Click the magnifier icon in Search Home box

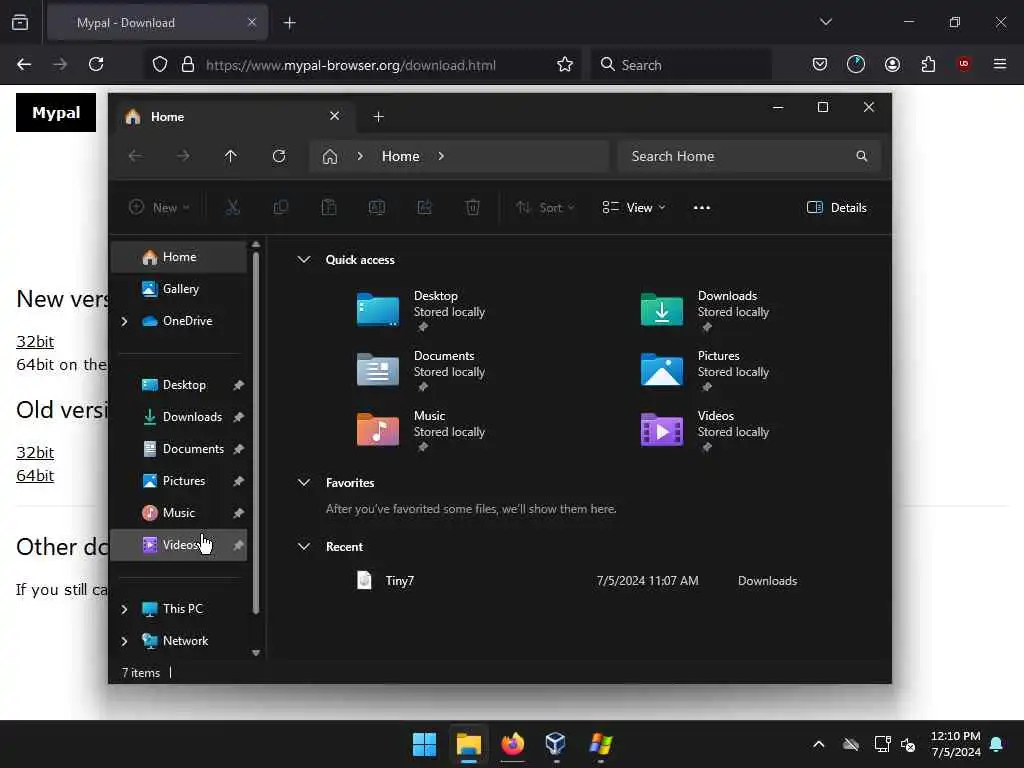862,156
